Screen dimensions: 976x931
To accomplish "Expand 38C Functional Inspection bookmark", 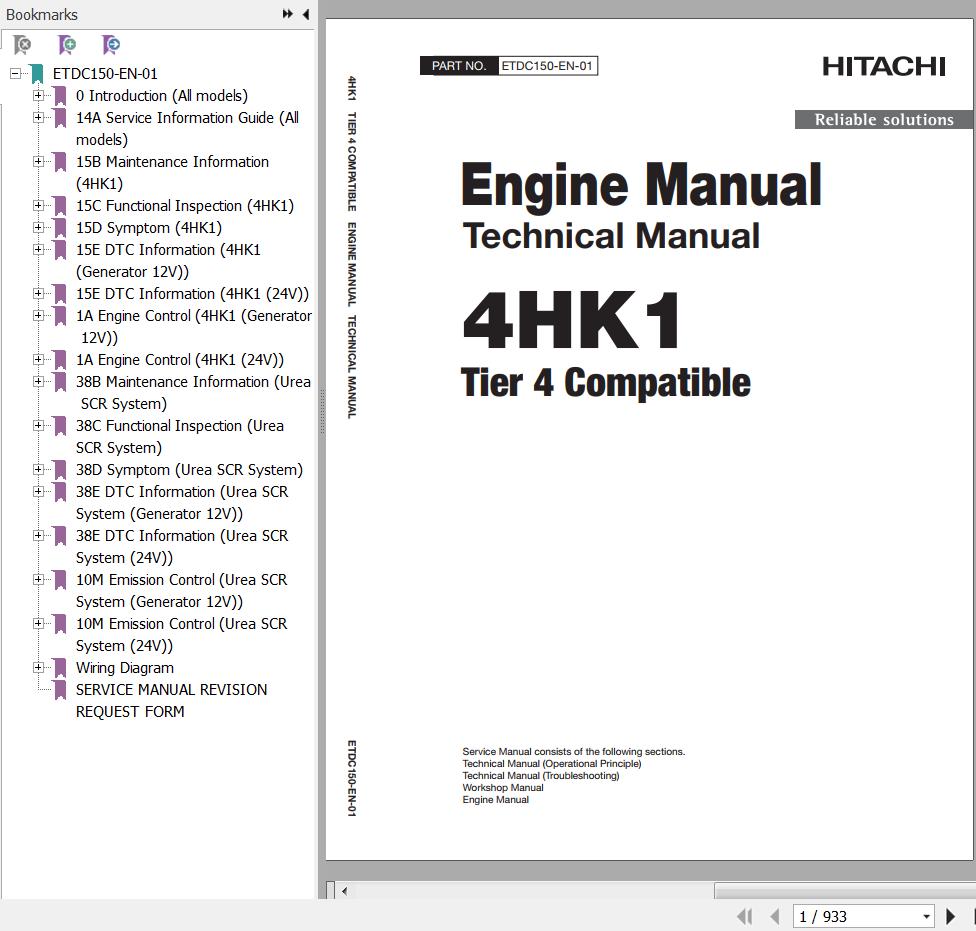I will click(39, 425).
